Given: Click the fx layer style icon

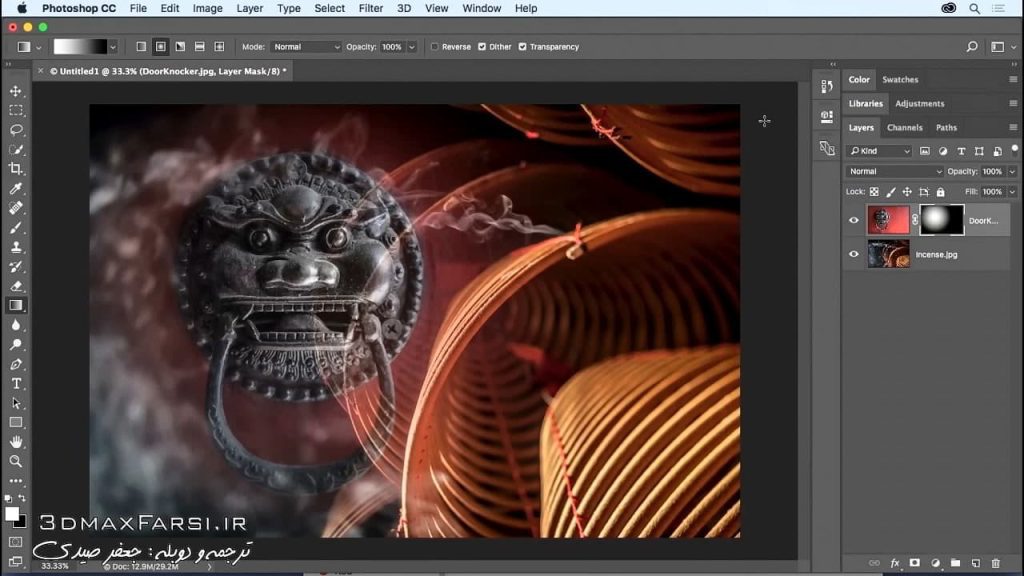Looking at the screenshot, I should [x=895, y=563].
